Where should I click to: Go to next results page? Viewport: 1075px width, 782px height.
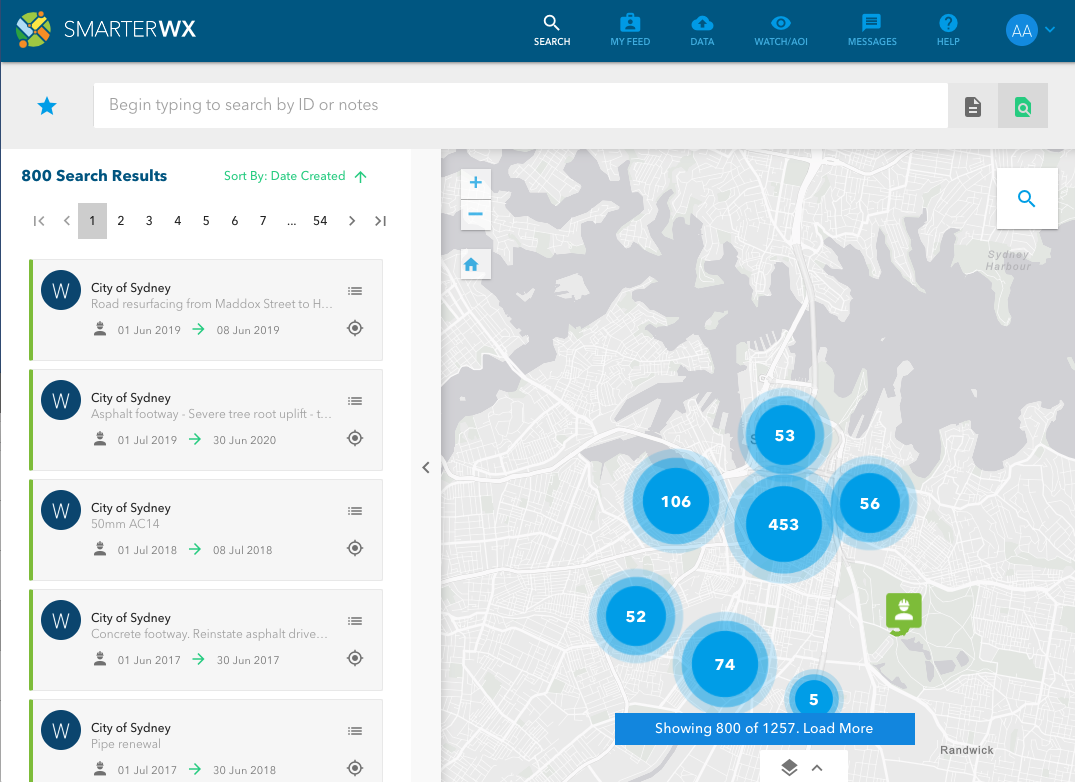pyautogui.click(x=352, y=221)
